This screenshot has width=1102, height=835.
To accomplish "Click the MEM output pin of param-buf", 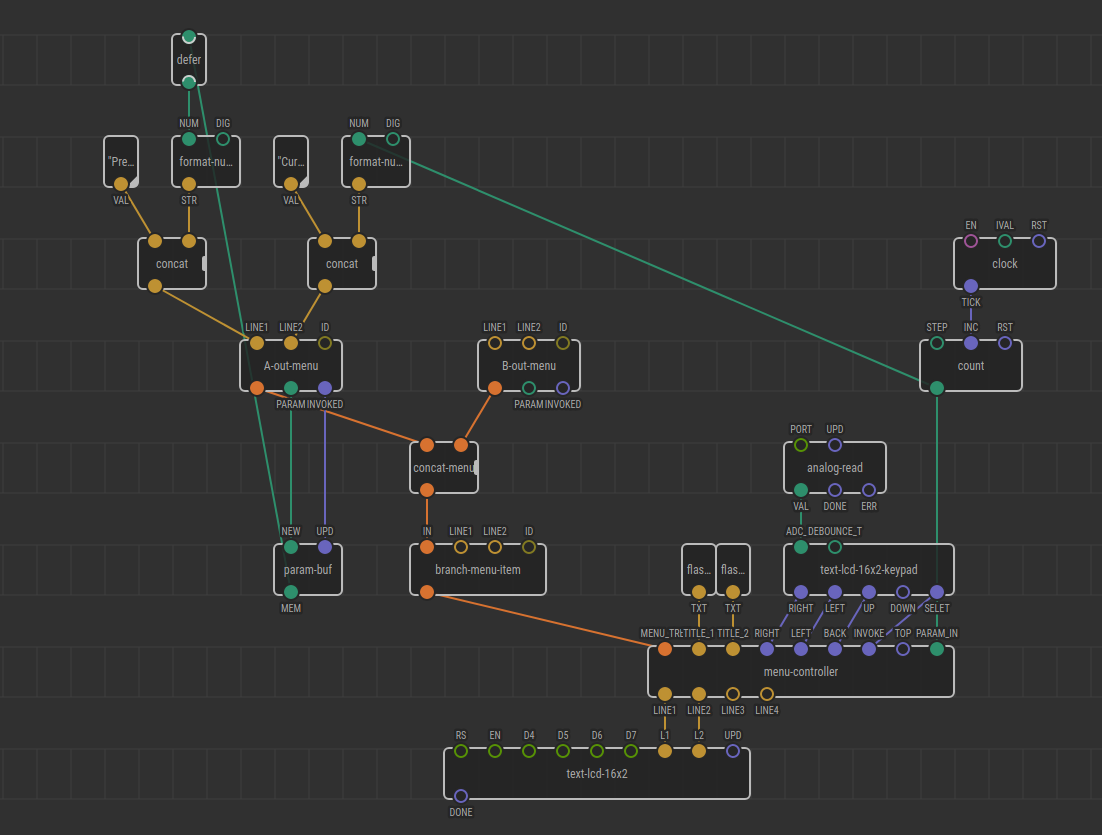I will click(x=291, y=592).
